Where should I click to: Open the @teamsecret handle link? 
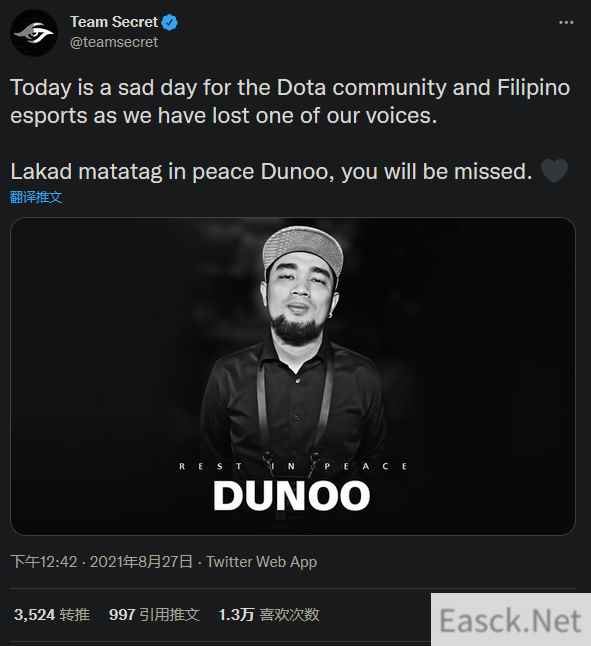(x=114, y=42)
